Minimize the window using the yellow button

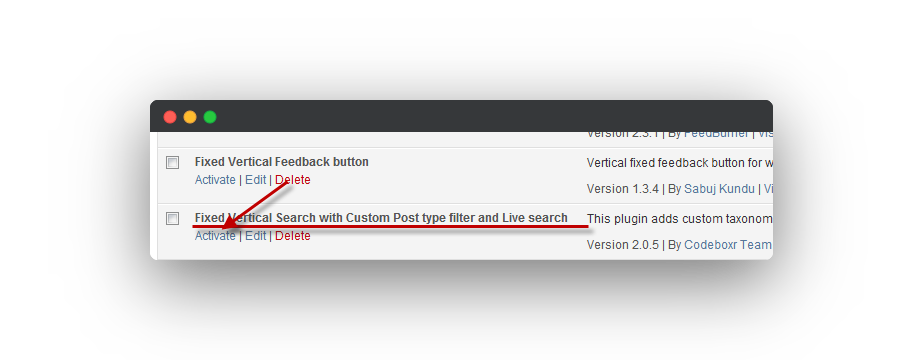click(x=190, y=117)
